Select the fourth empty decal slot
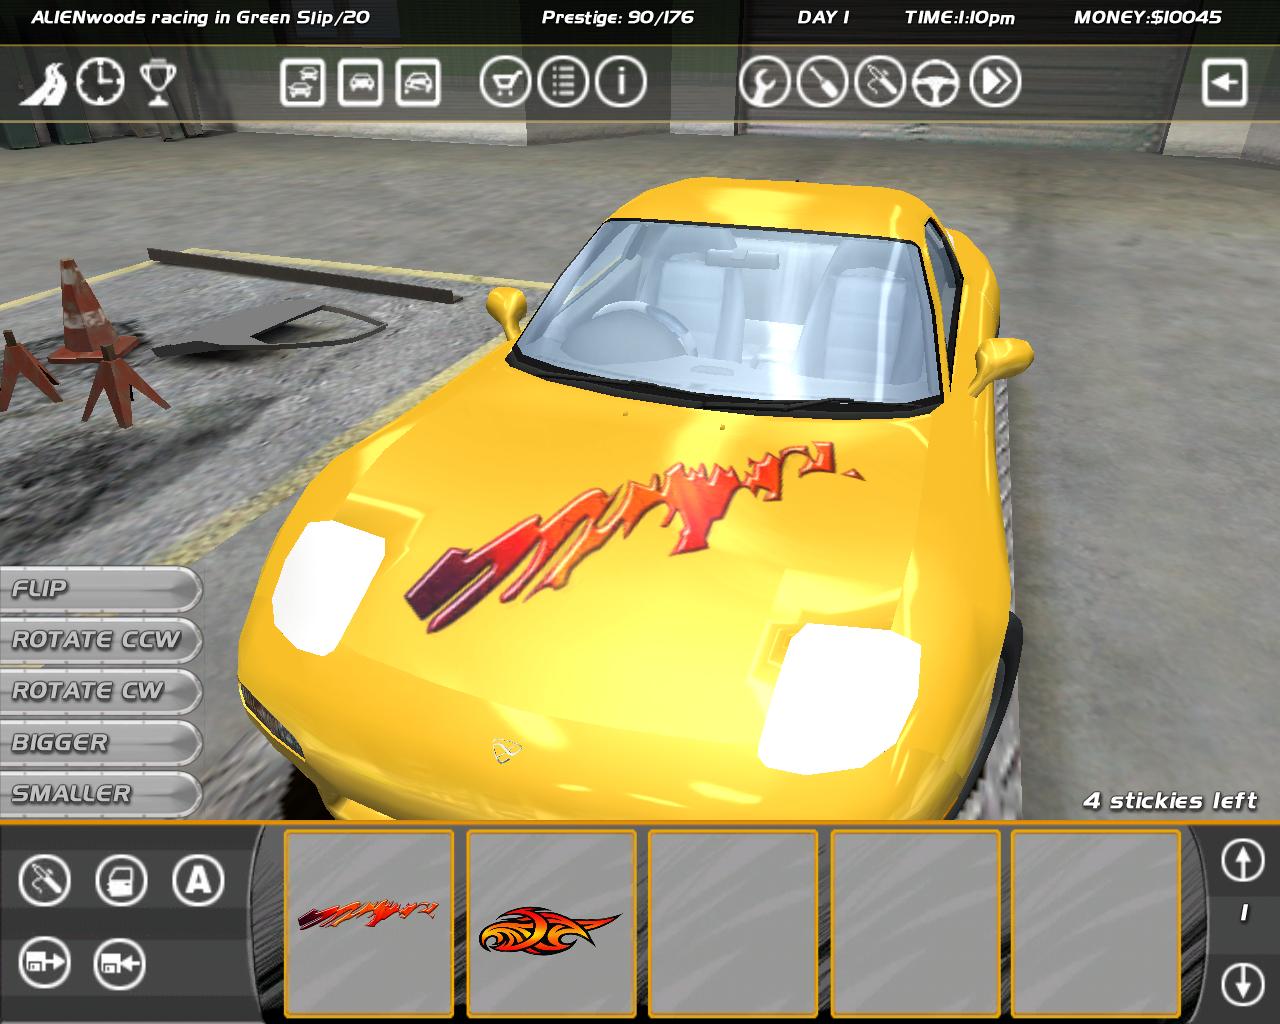The height and width of the screenshot is (1024, 1280). (x=915, y=923)
